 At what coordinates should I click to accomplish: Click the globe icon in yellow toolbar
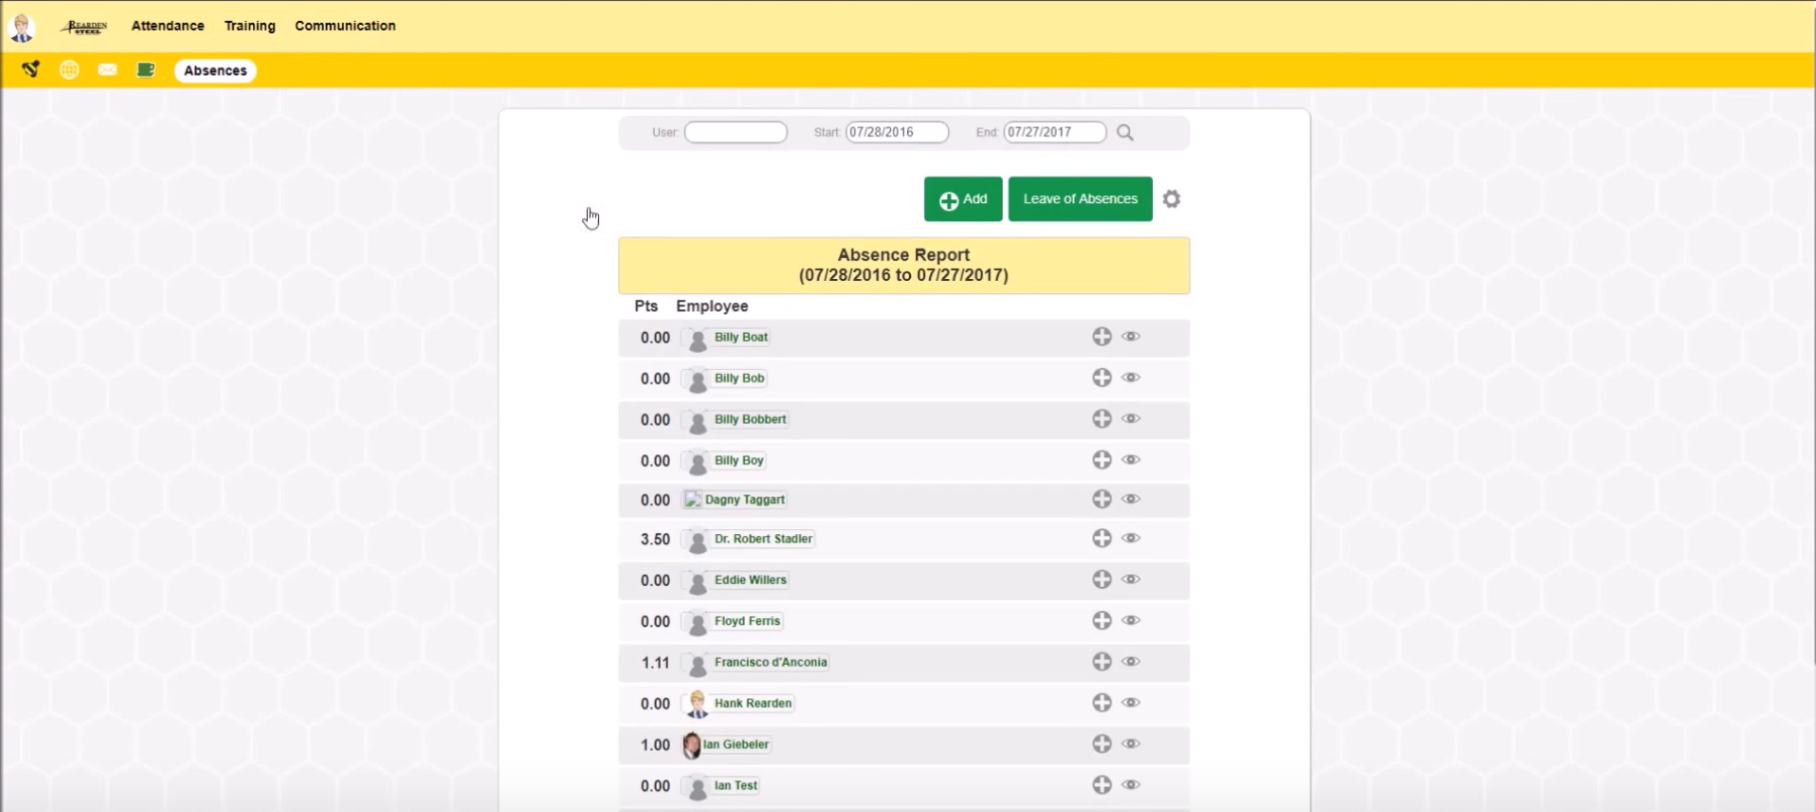coord(69,70)
